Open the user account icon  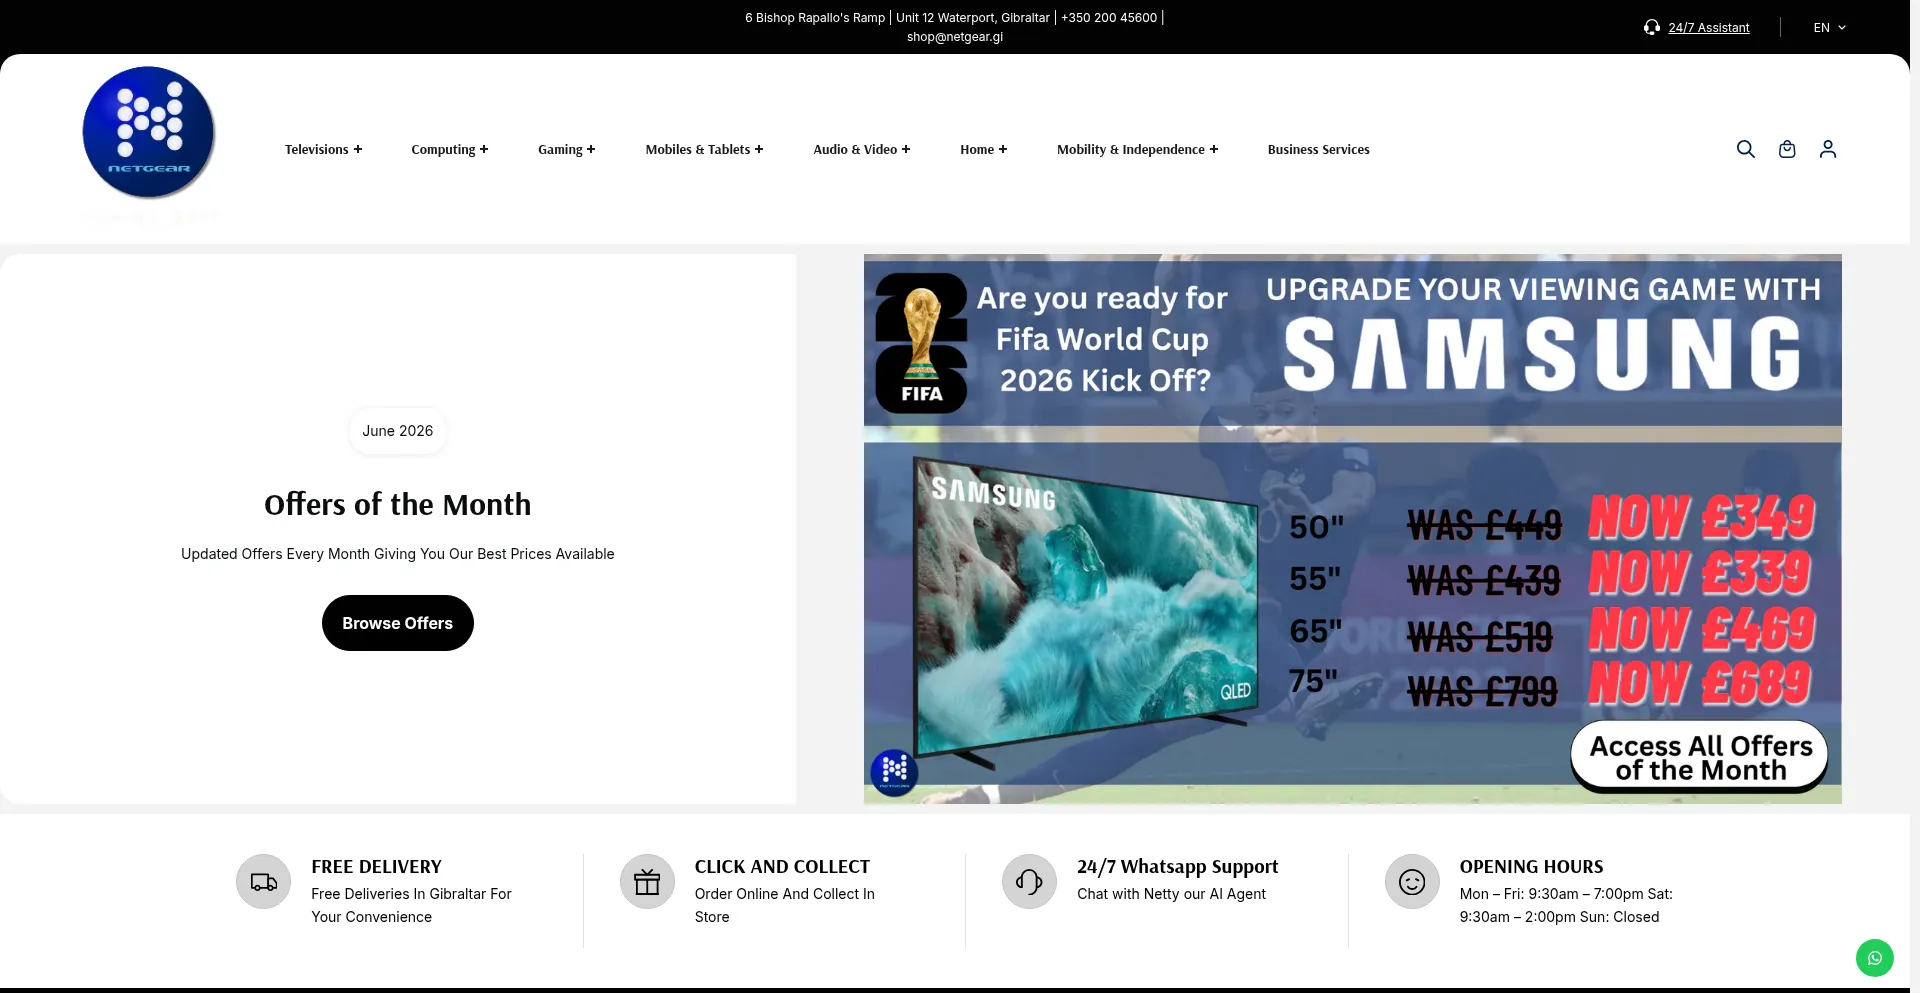(x=1828, y=149)
